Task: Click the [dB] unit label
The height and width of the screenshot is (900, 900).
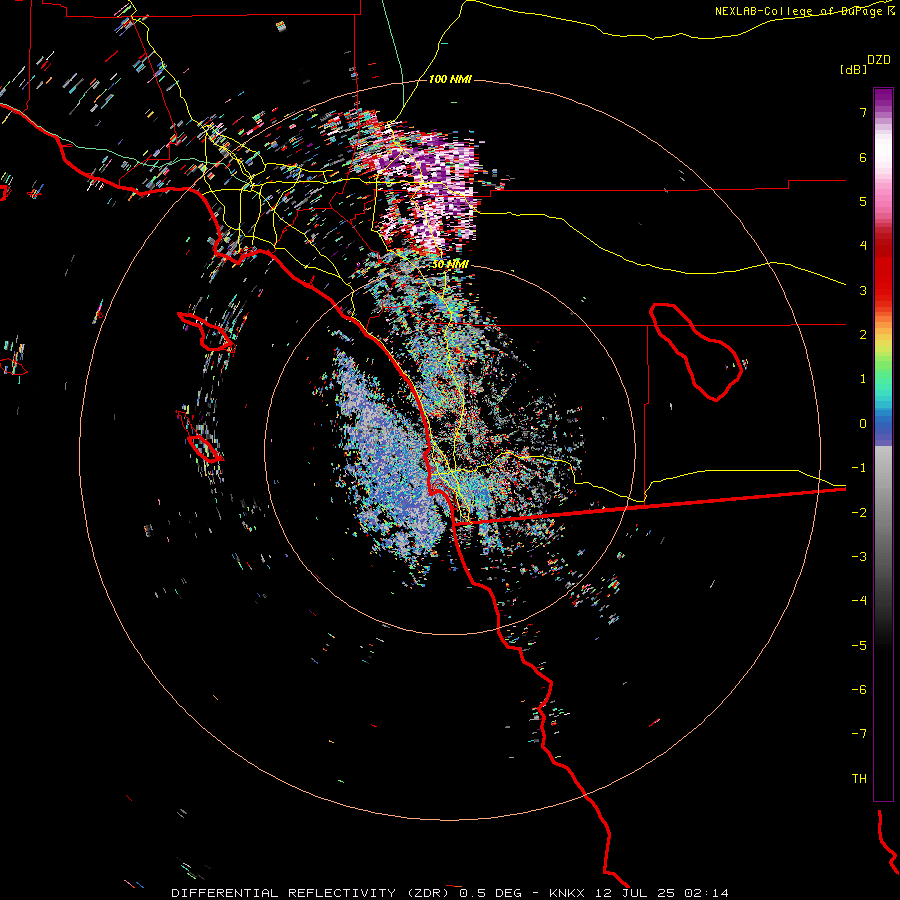Action: point(854,69)
